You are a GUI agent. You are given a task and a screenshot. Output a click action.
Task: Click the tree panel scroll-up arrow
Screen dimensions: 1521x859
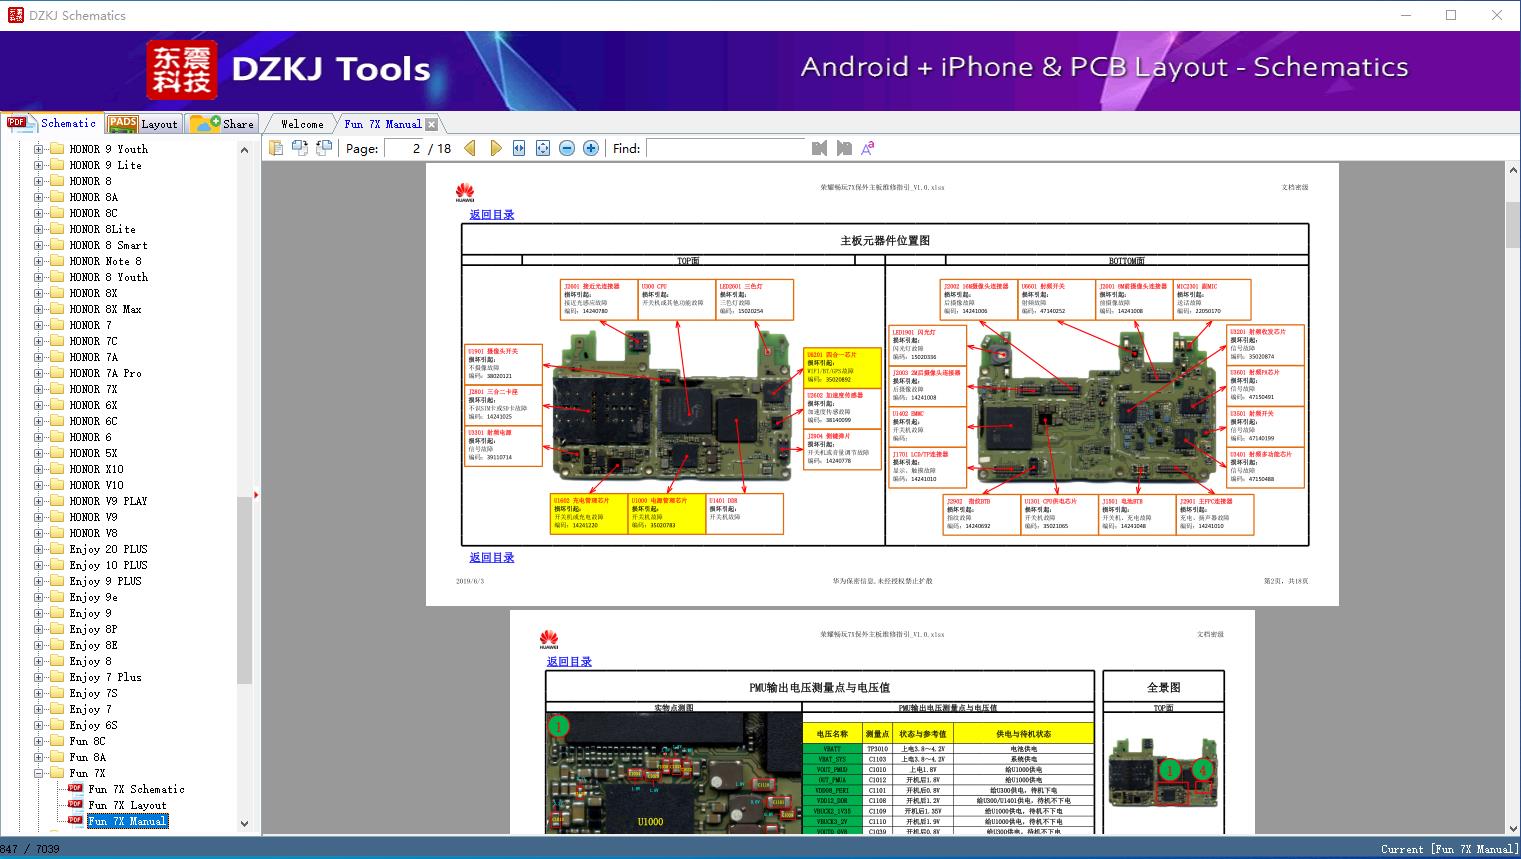tap(244, 150)
